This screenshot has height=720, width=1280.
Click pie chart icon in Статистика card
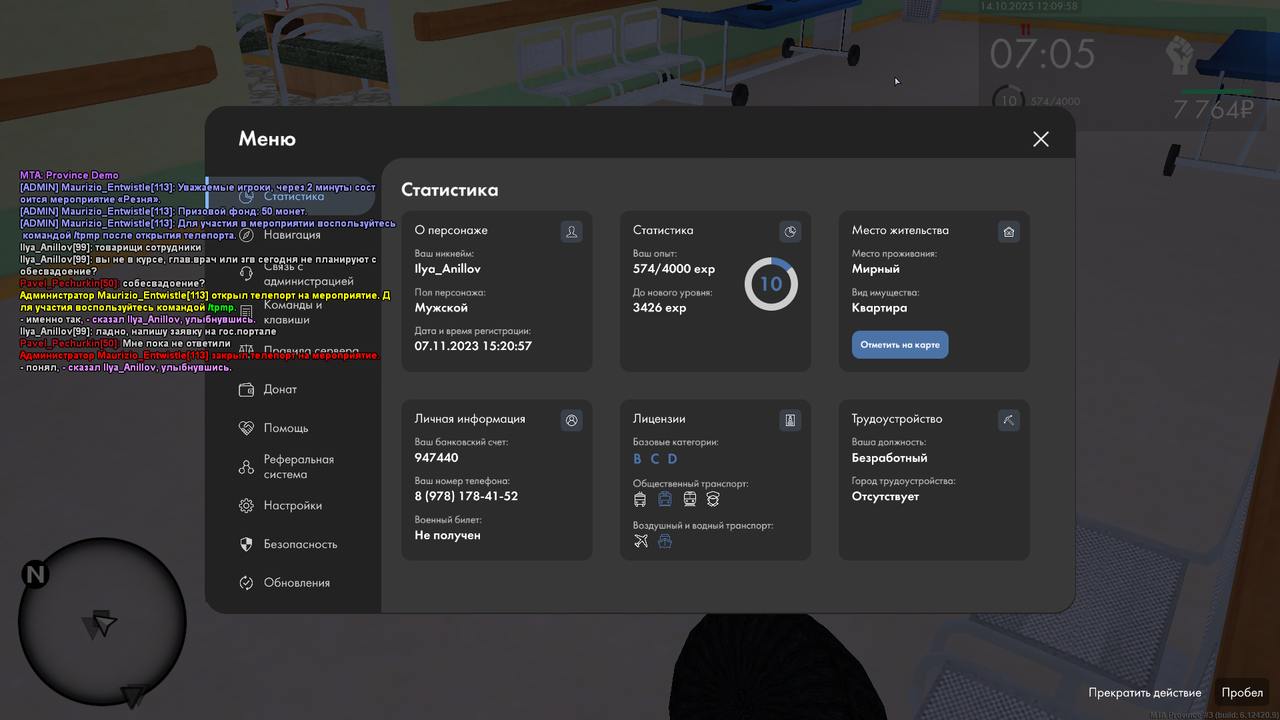[x=790, y=232]
